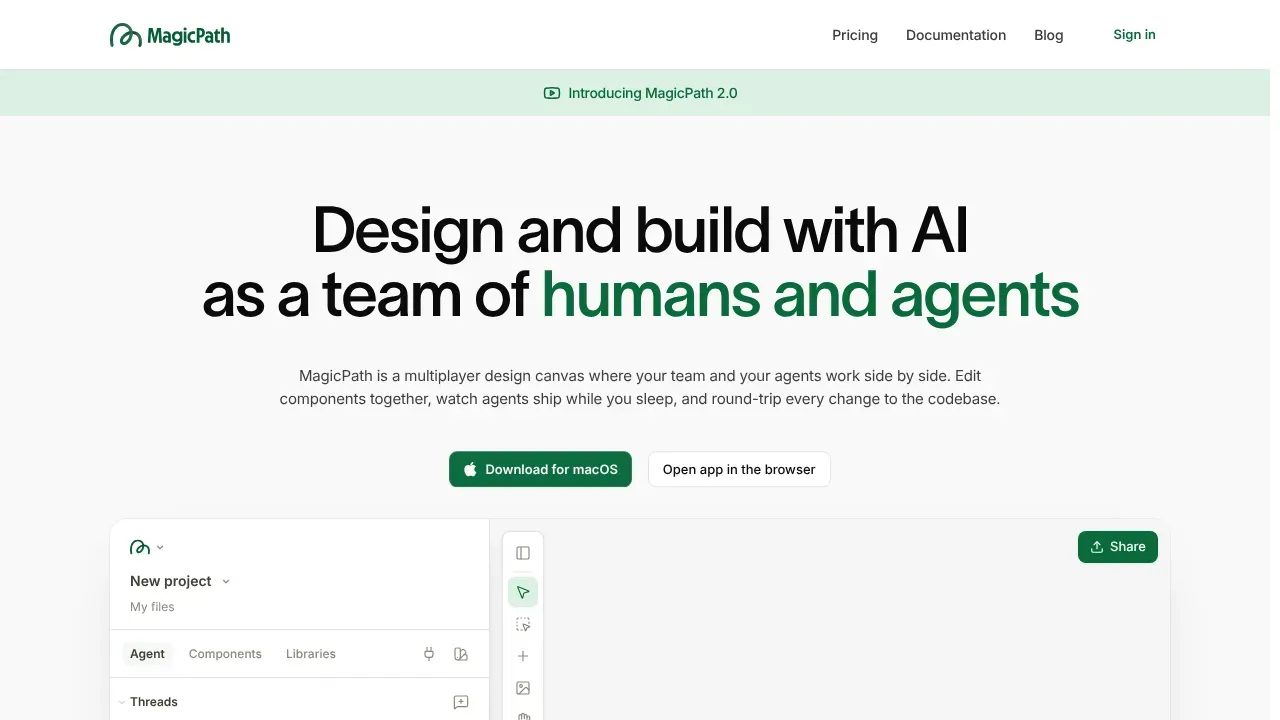Switch to the Agent tab
The width and height of the screenshot is (1280, 720).
147,654
